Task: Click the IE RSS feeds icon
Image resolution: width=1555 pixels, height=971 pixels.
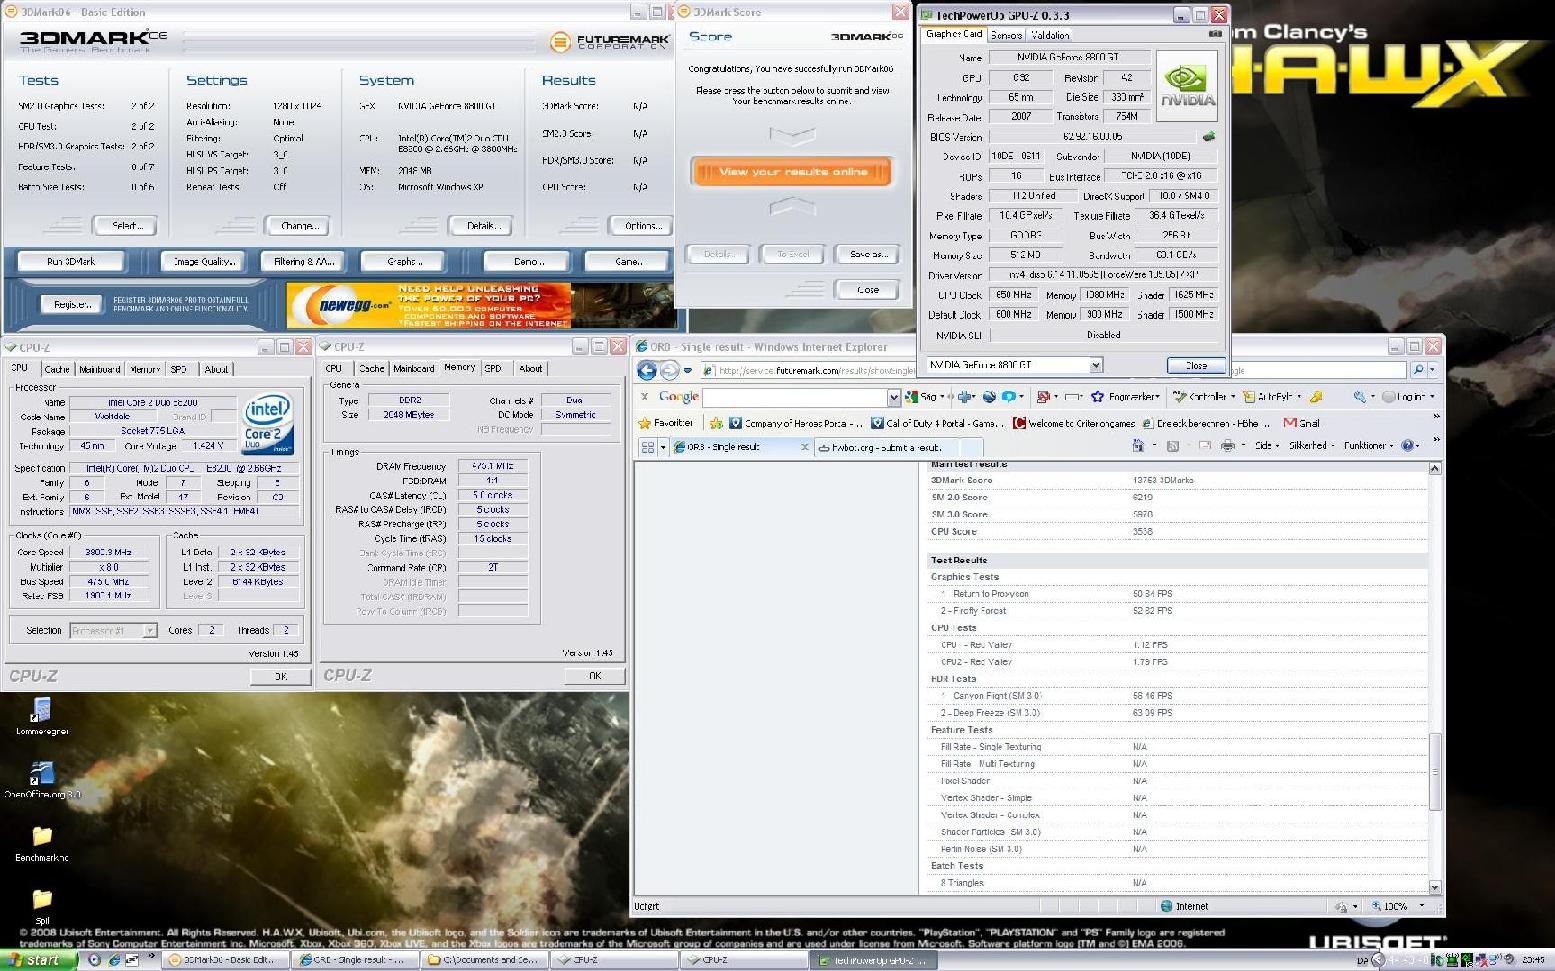Action: [1173, 446]
